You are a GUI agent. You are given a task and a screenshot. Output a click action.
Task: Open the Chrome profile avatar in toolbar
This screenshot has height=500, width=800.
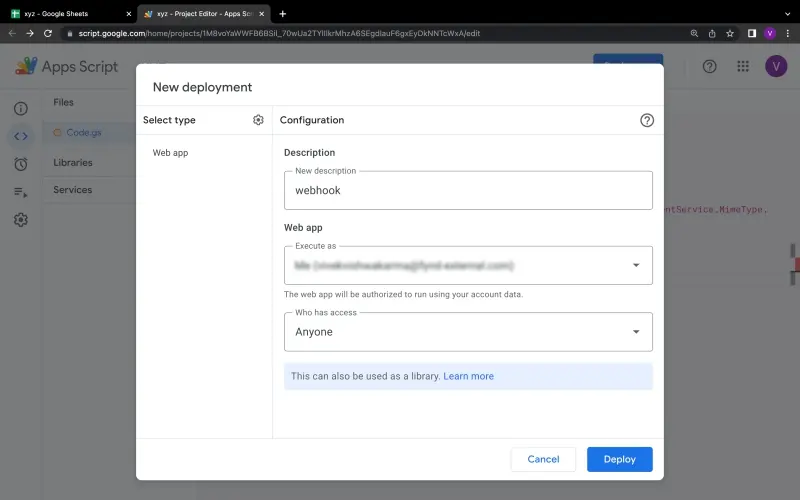click(x=770, y=33)
